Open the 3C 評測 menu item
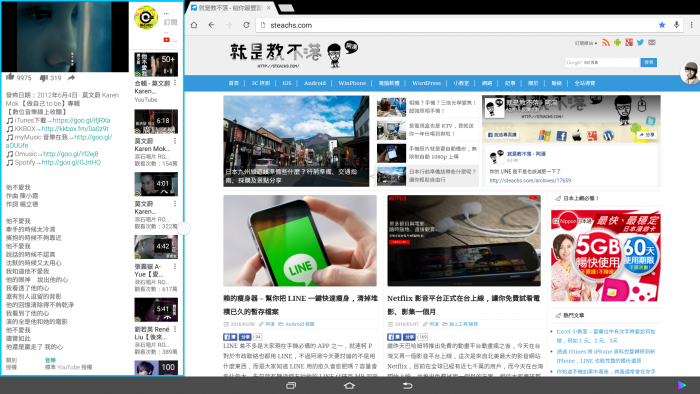 point(261,83)
